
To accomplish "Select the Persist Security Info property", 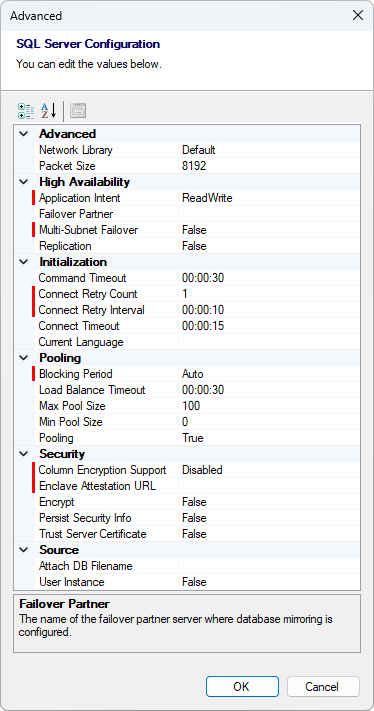I will point(85,518).
